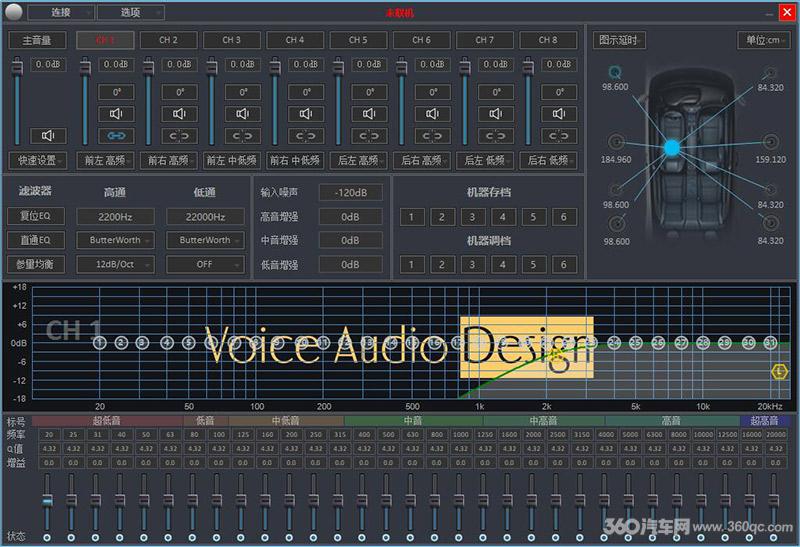Toggle status dot under the 25Hz band
800x547 pixels.
point(71,537)
